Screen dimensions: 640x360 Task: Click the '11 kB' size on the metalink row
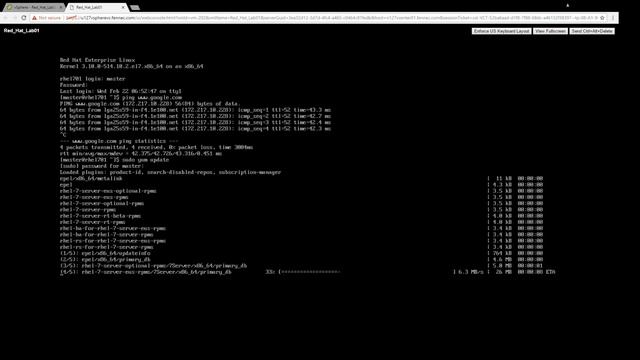[504, 178]
